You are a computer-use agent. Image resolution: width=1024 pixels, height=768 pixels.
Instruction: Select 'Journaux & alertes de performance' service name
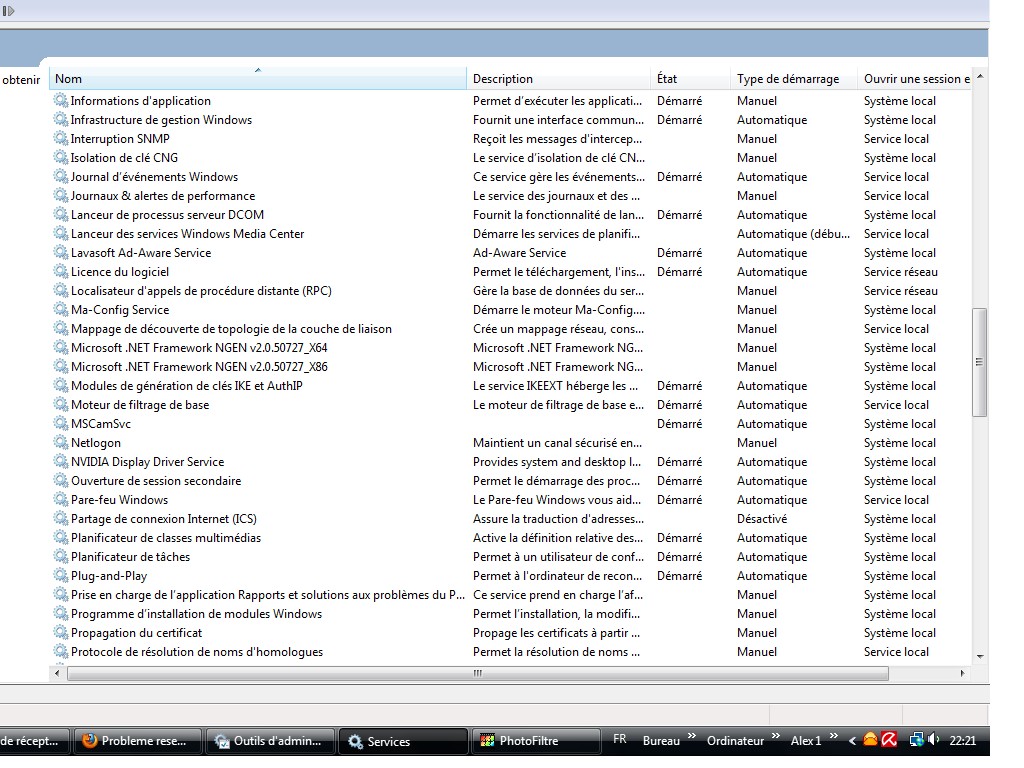(x=163, y=196)
